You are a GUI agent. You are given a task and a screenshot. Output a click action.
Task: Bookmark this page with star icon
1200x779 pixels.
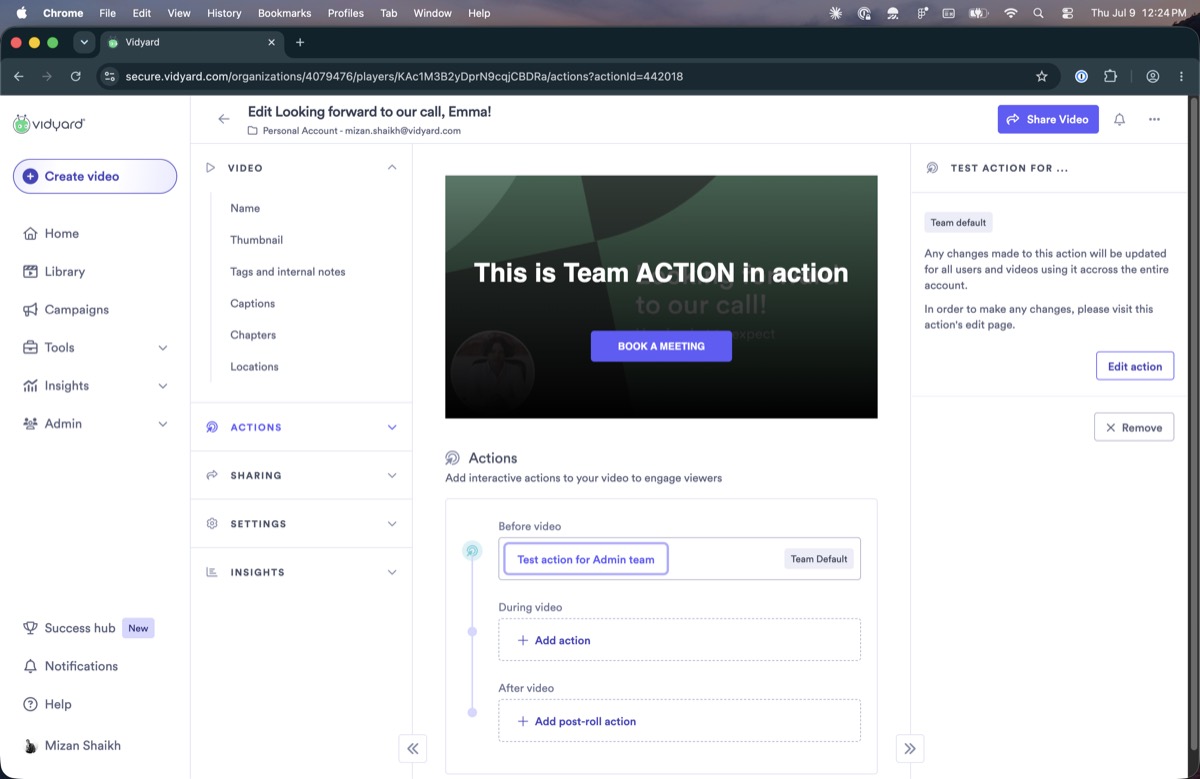coord(1042,76)
